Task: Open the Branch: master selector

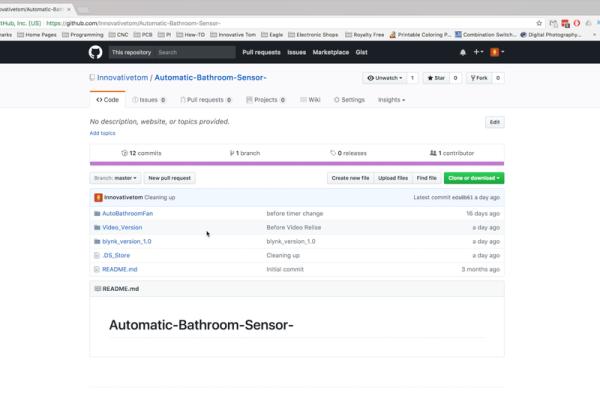Action: (x=115, y=178)
